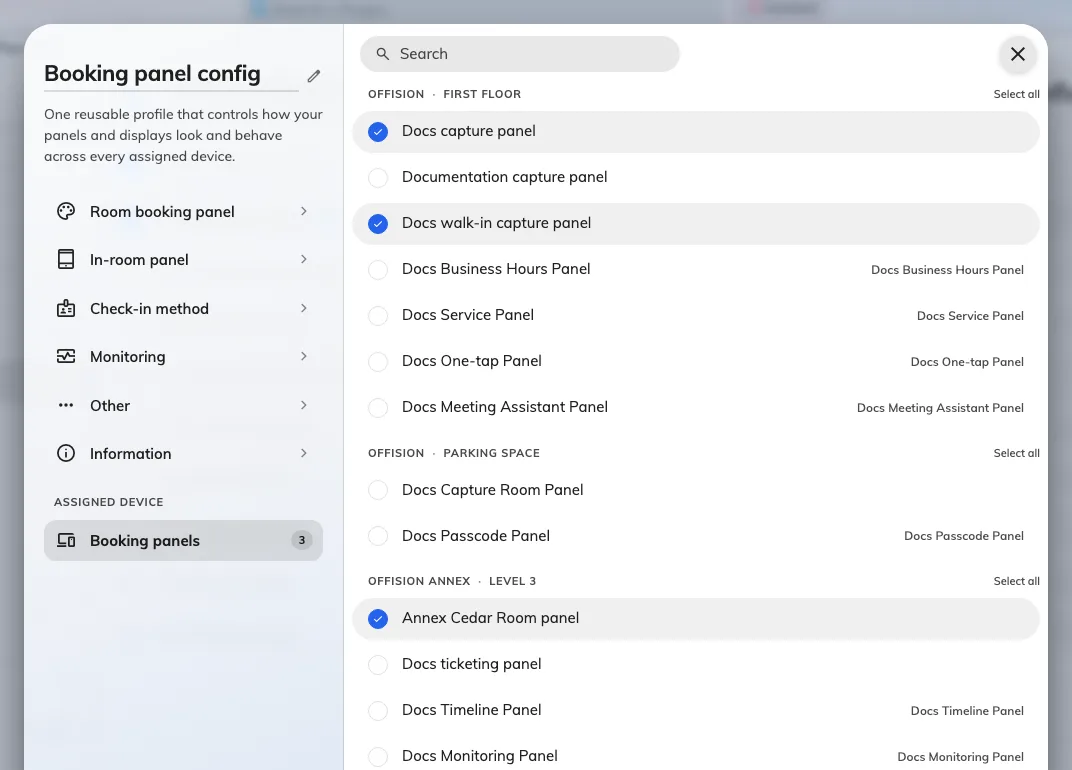This screenshot has width=1072, height=770.
Task: Check the Documentation capture panel checkbox
Action: click(378, 178)
